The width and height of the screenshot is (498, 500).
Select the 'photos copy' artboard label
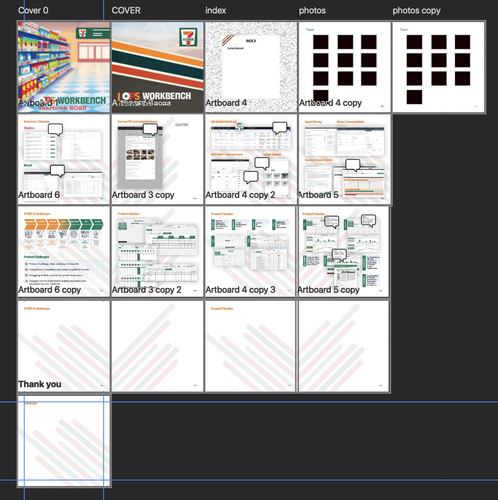tap(416, 11)
